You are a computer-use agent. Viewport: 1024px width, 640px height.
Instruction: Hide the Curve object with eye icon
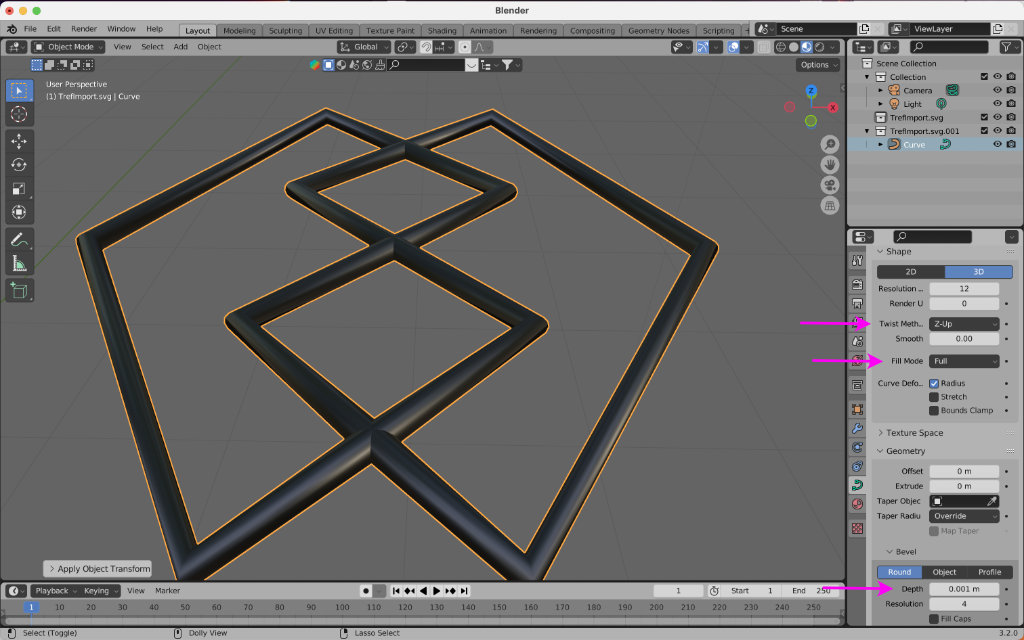coord(997,145)
